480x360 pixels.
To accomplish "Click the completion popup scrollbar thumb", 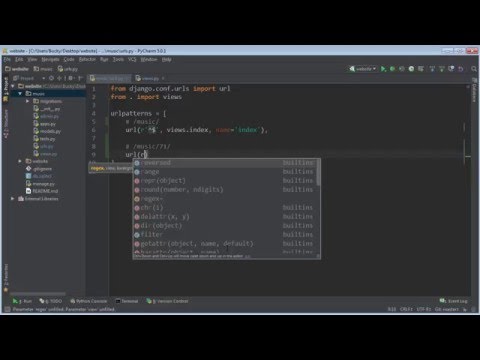I will click(x=318, y=172).
